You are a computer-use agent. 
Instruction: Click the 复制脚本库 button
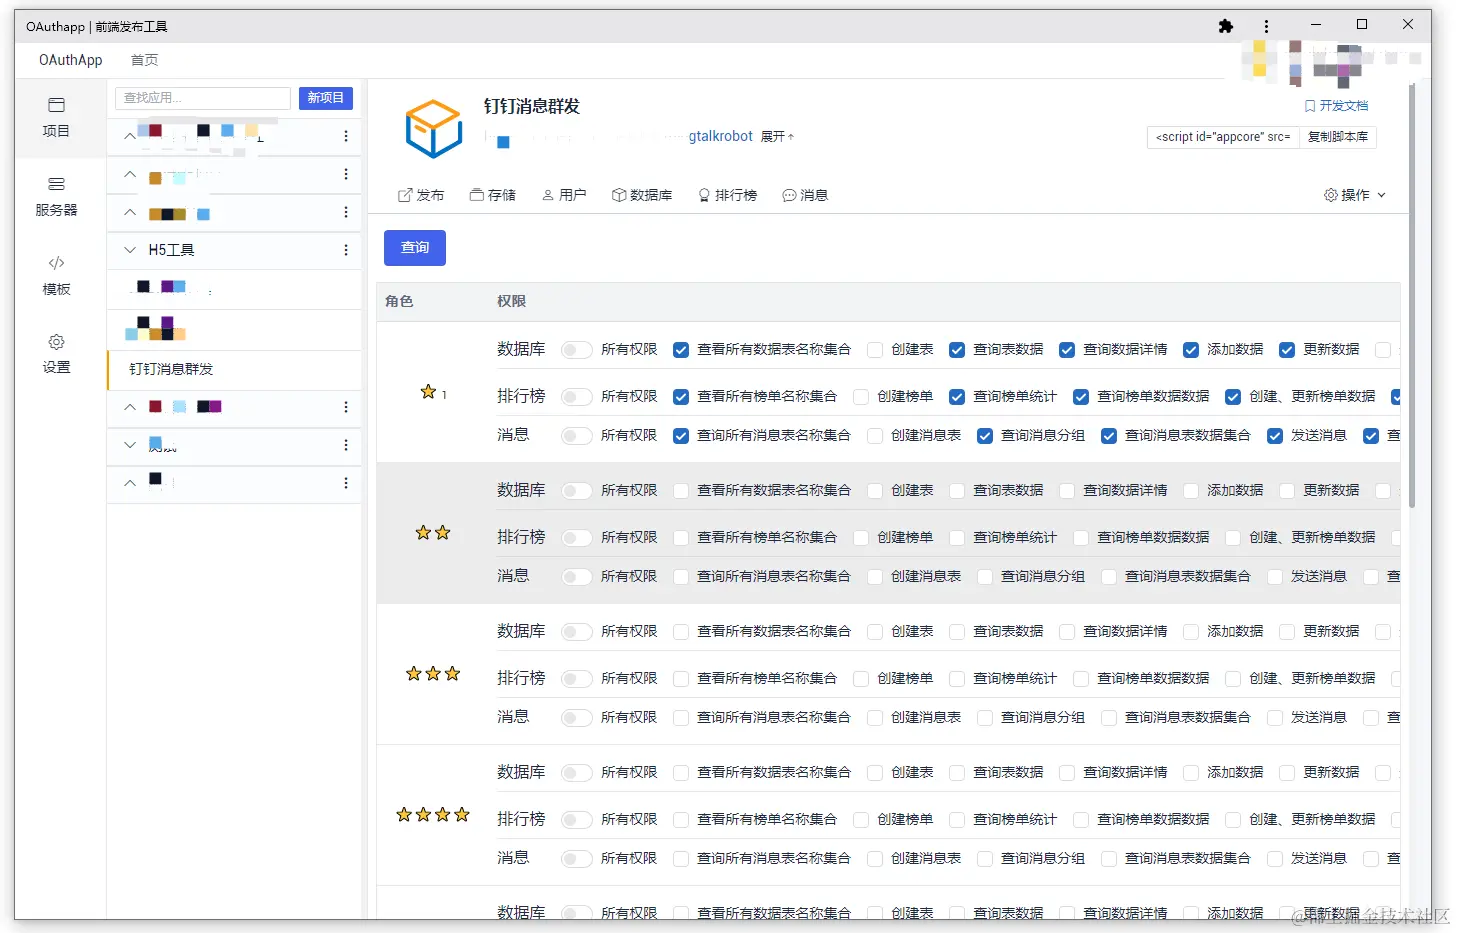tap(1338, 137)
